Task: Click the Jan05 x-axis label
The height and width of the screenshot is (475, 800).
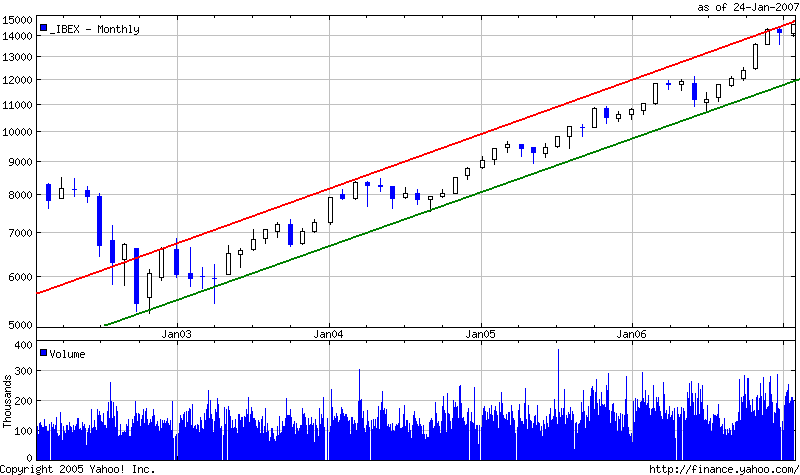Action: [x=480, y=334]
